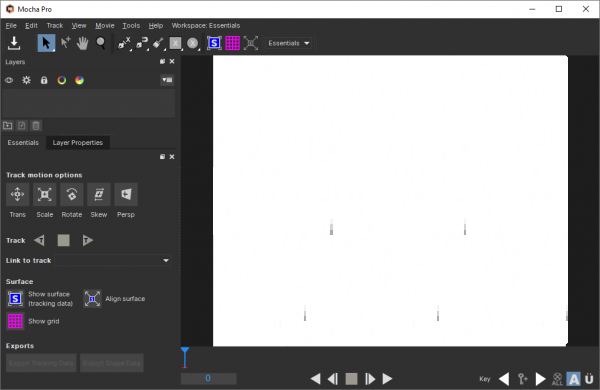This screenshot has height=390, width=600.
Task: Click the Align surface button in panel
Action: pyautogui.click(x=92, y=299)
